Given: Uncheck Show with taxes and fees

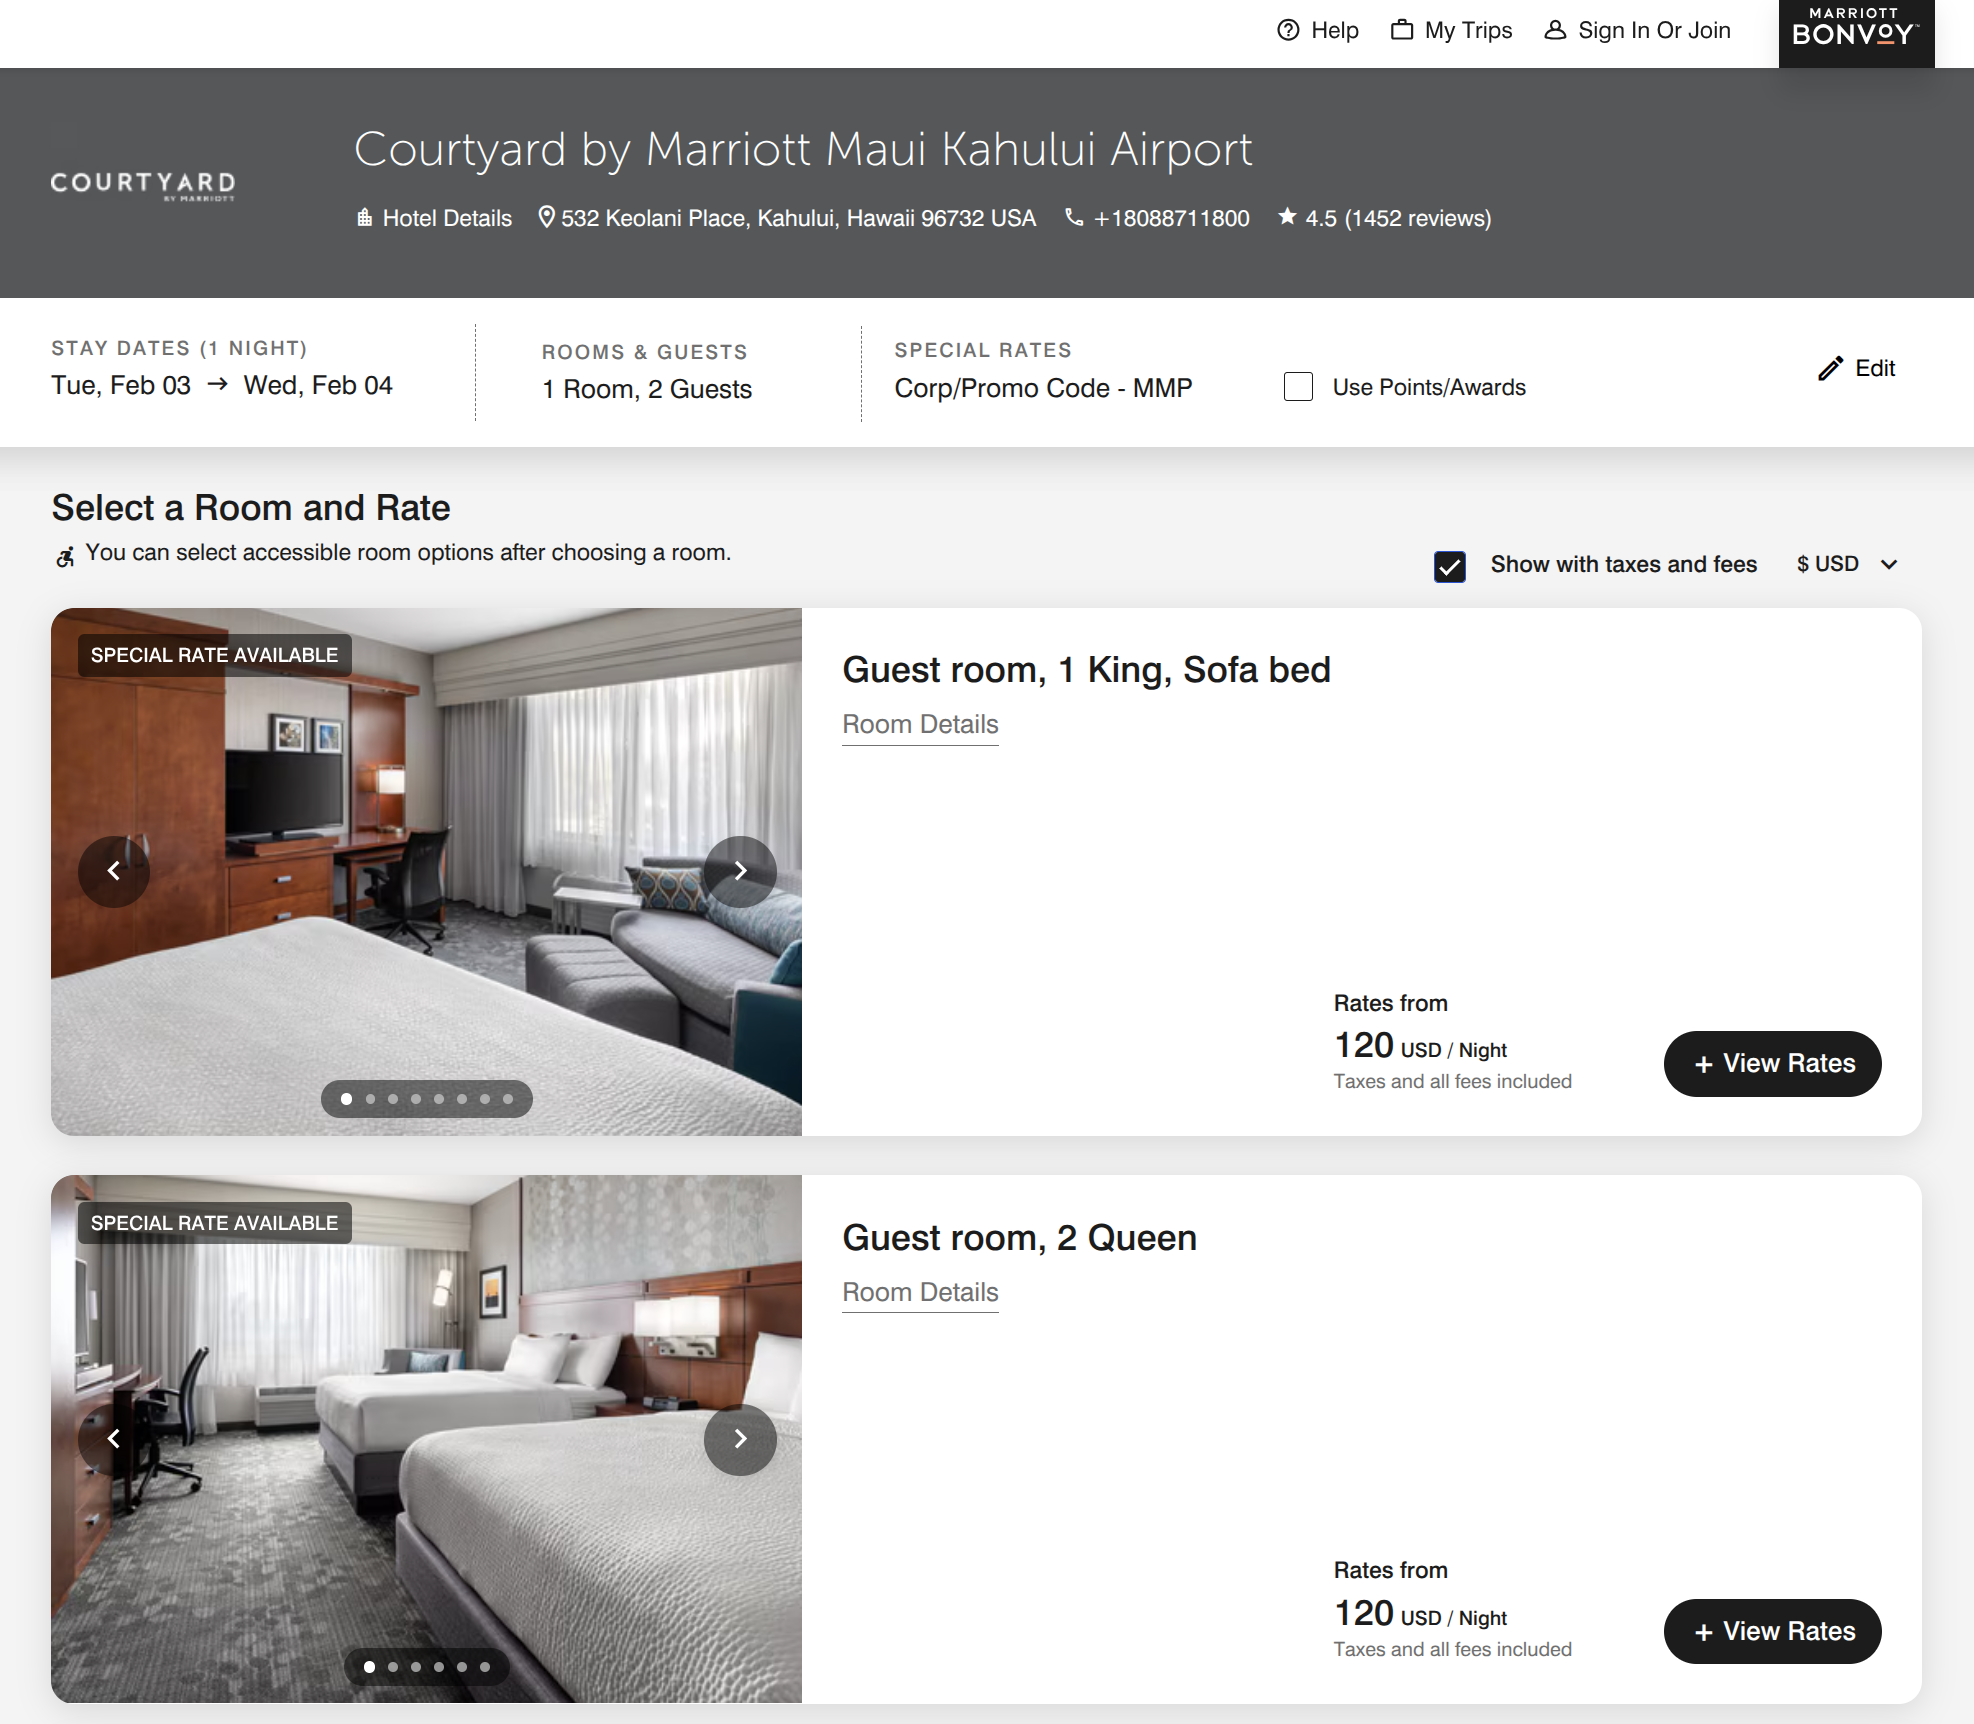Looking at the screenshot, I should point(1450,566).
